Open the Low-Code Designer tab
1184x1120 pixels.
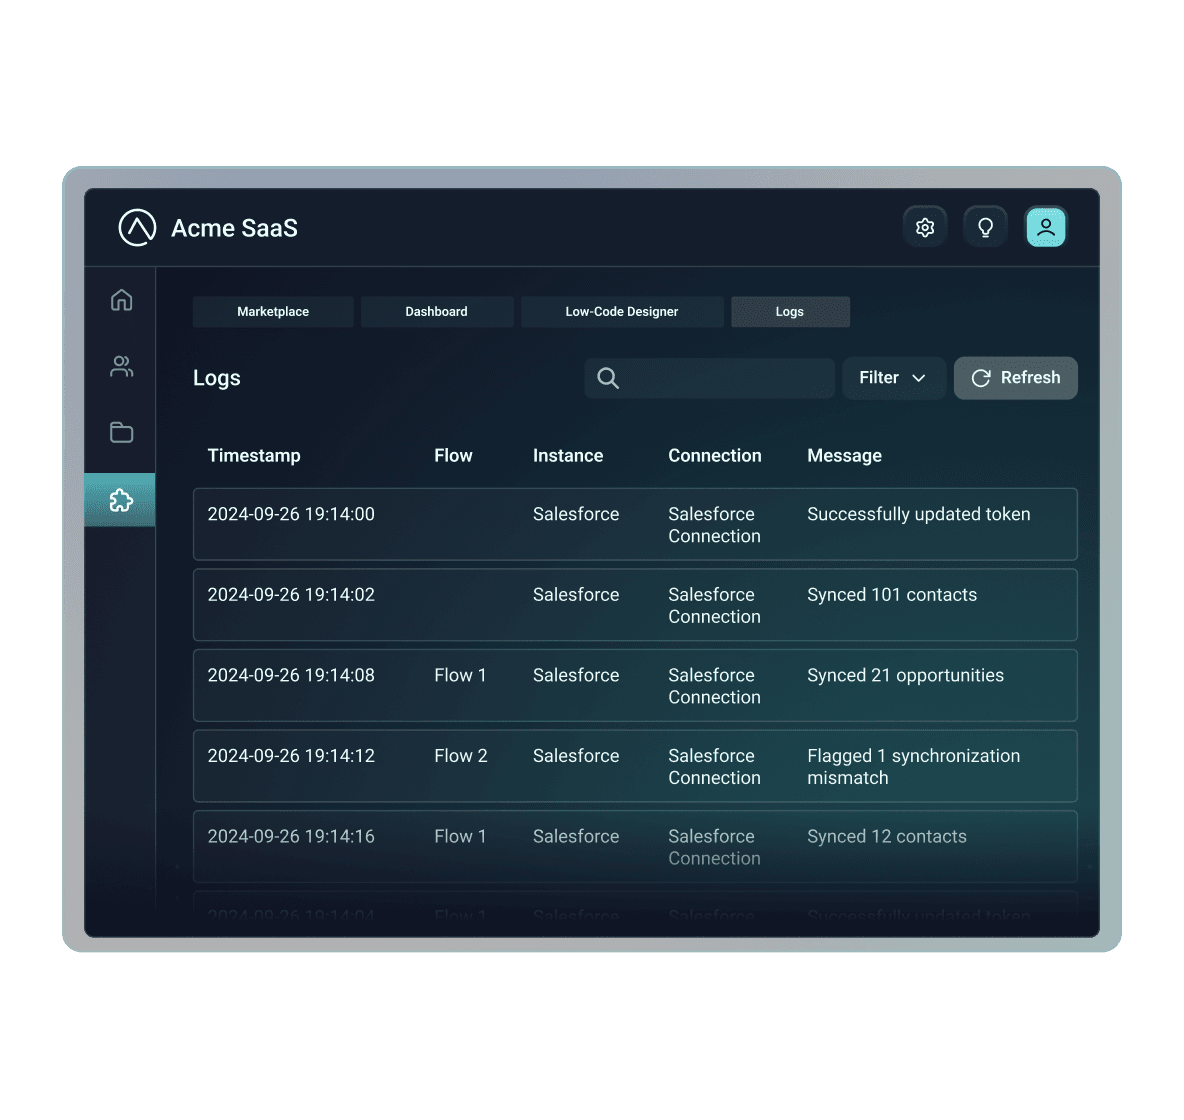(x=622, y=312)
